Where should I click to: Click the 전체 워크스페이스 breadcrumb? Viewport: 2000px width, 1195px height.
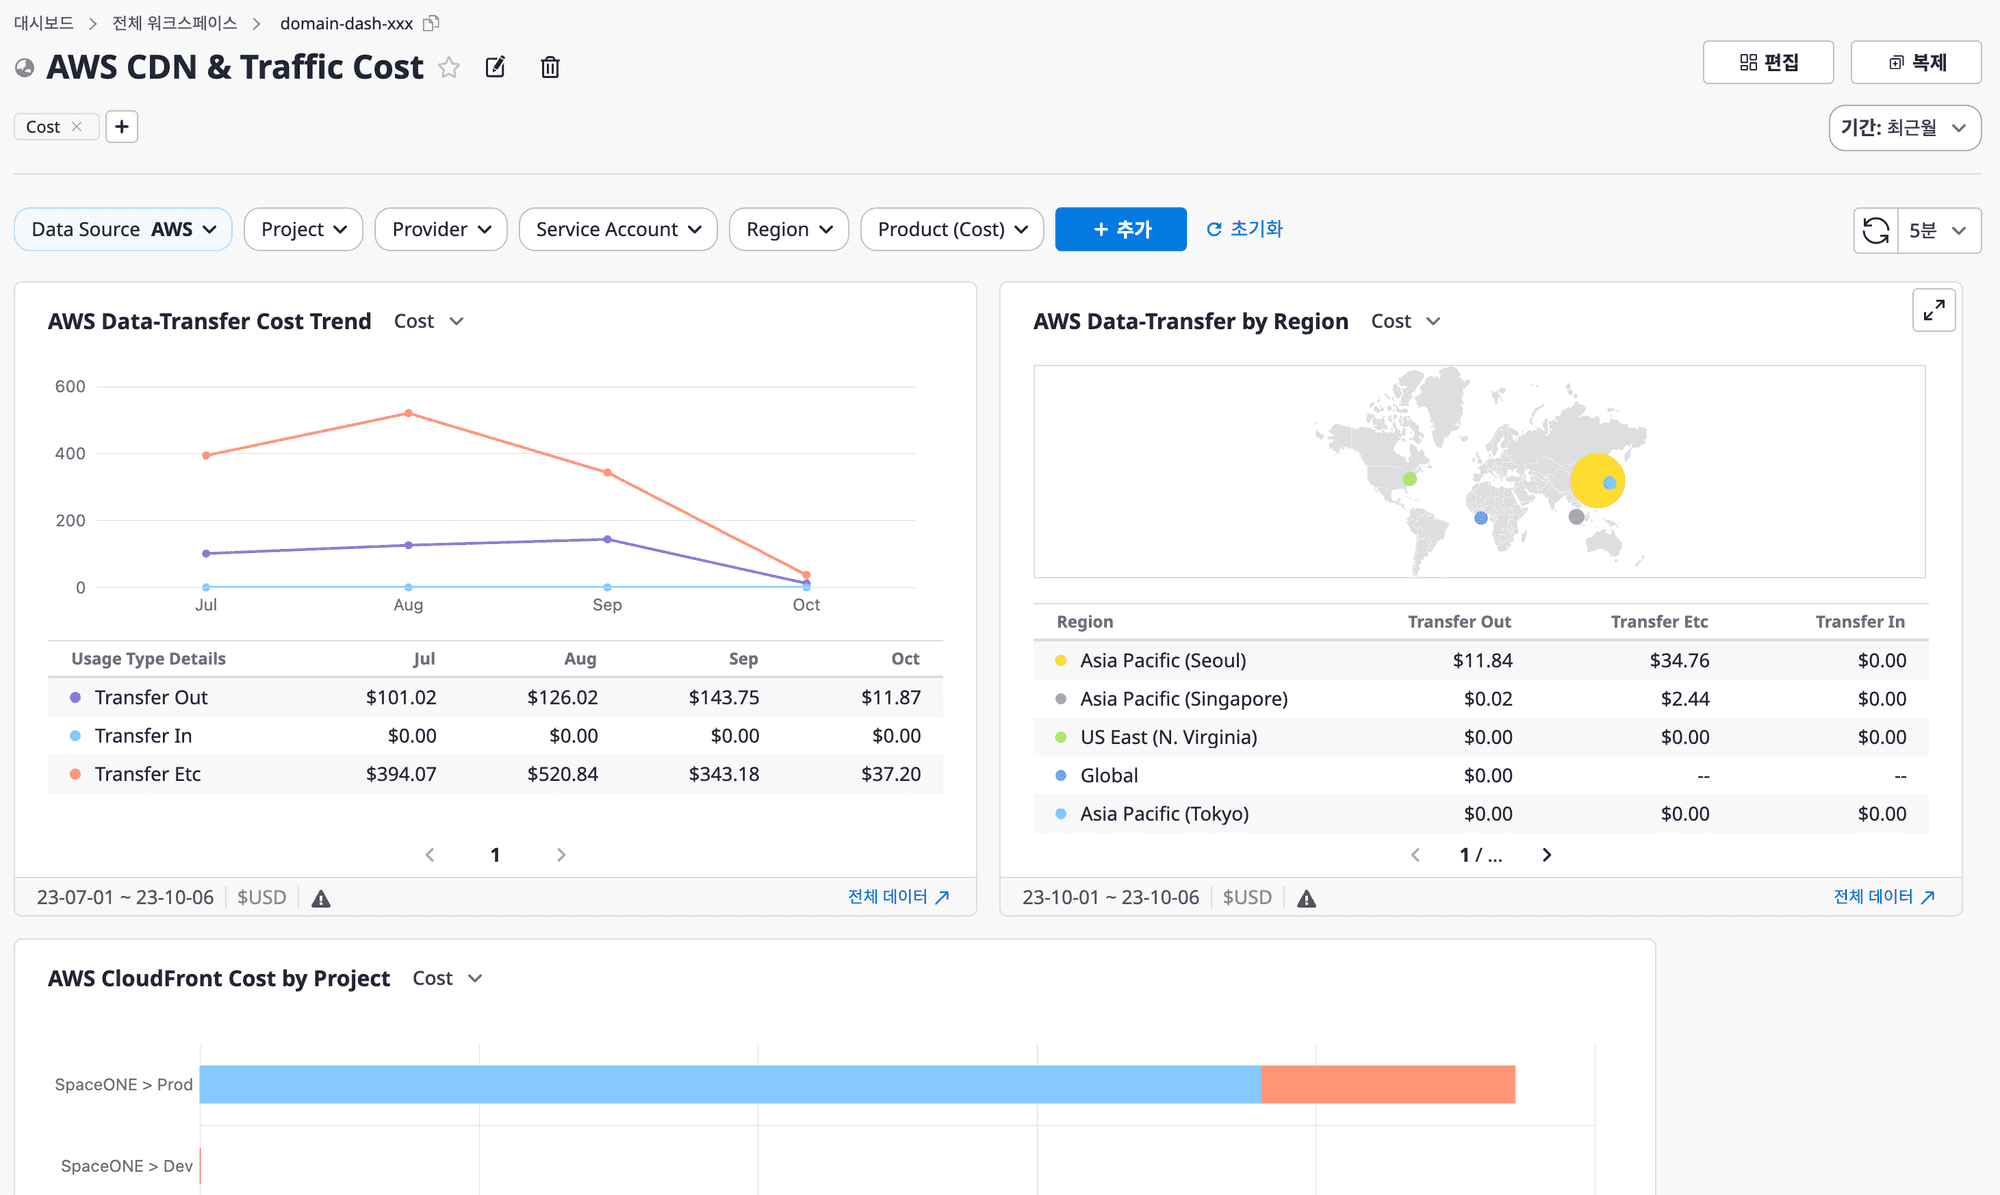175,23
